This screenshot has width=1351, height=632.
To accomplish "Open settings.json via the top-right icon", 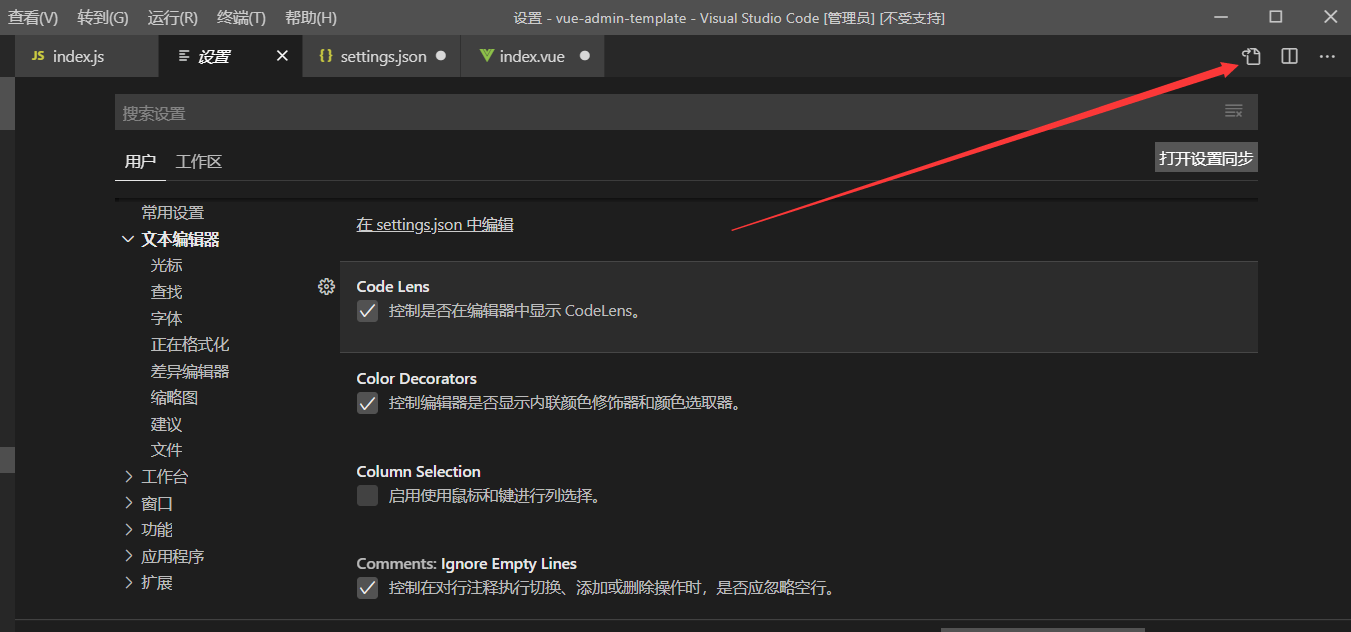I will [x=1250, y=57].
